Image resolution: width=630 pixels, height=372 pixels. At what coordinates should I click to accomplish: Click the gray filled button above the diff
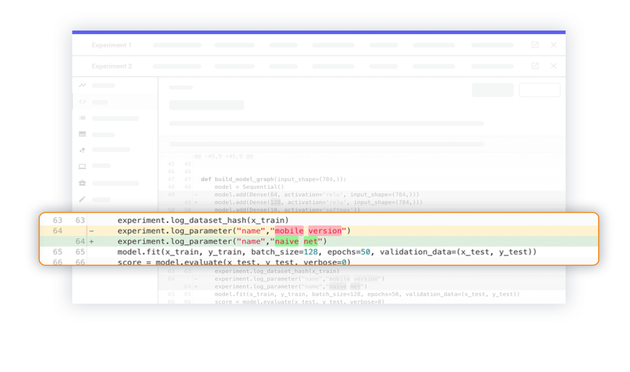pyautogui.click(x=493, y=90)
